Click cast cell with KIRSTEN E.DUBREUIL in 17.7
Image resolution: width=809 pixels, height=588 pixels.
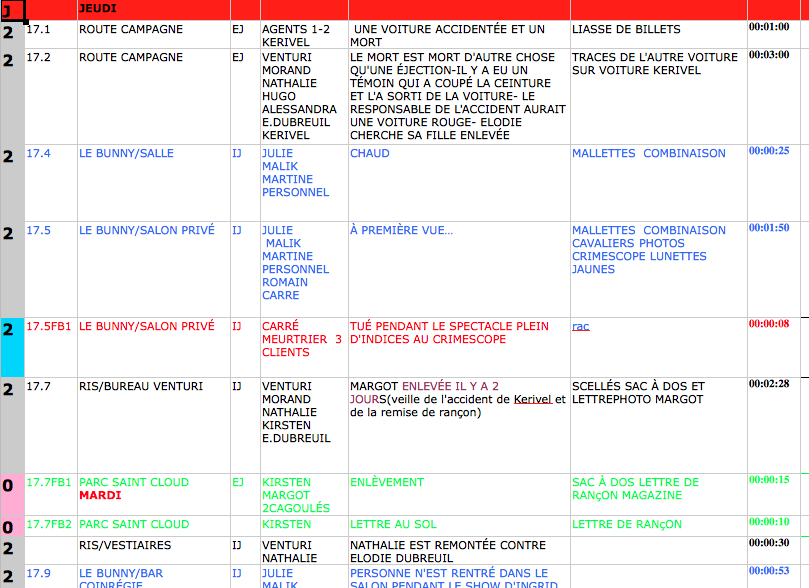click(x=304, y=425)
